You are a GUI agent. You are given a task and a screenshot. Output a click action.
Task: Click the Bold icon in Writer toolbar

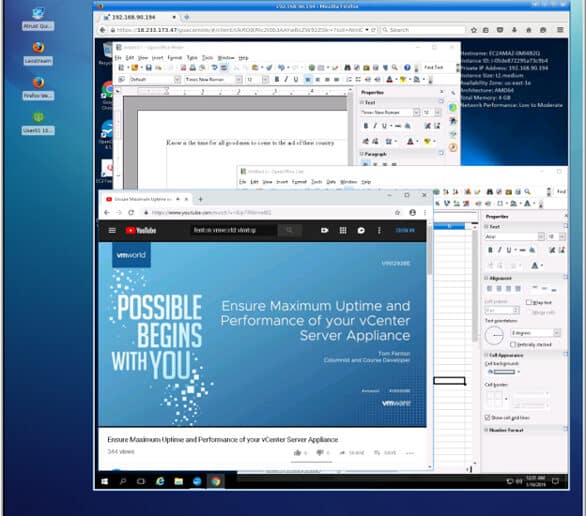pos(277,79)
